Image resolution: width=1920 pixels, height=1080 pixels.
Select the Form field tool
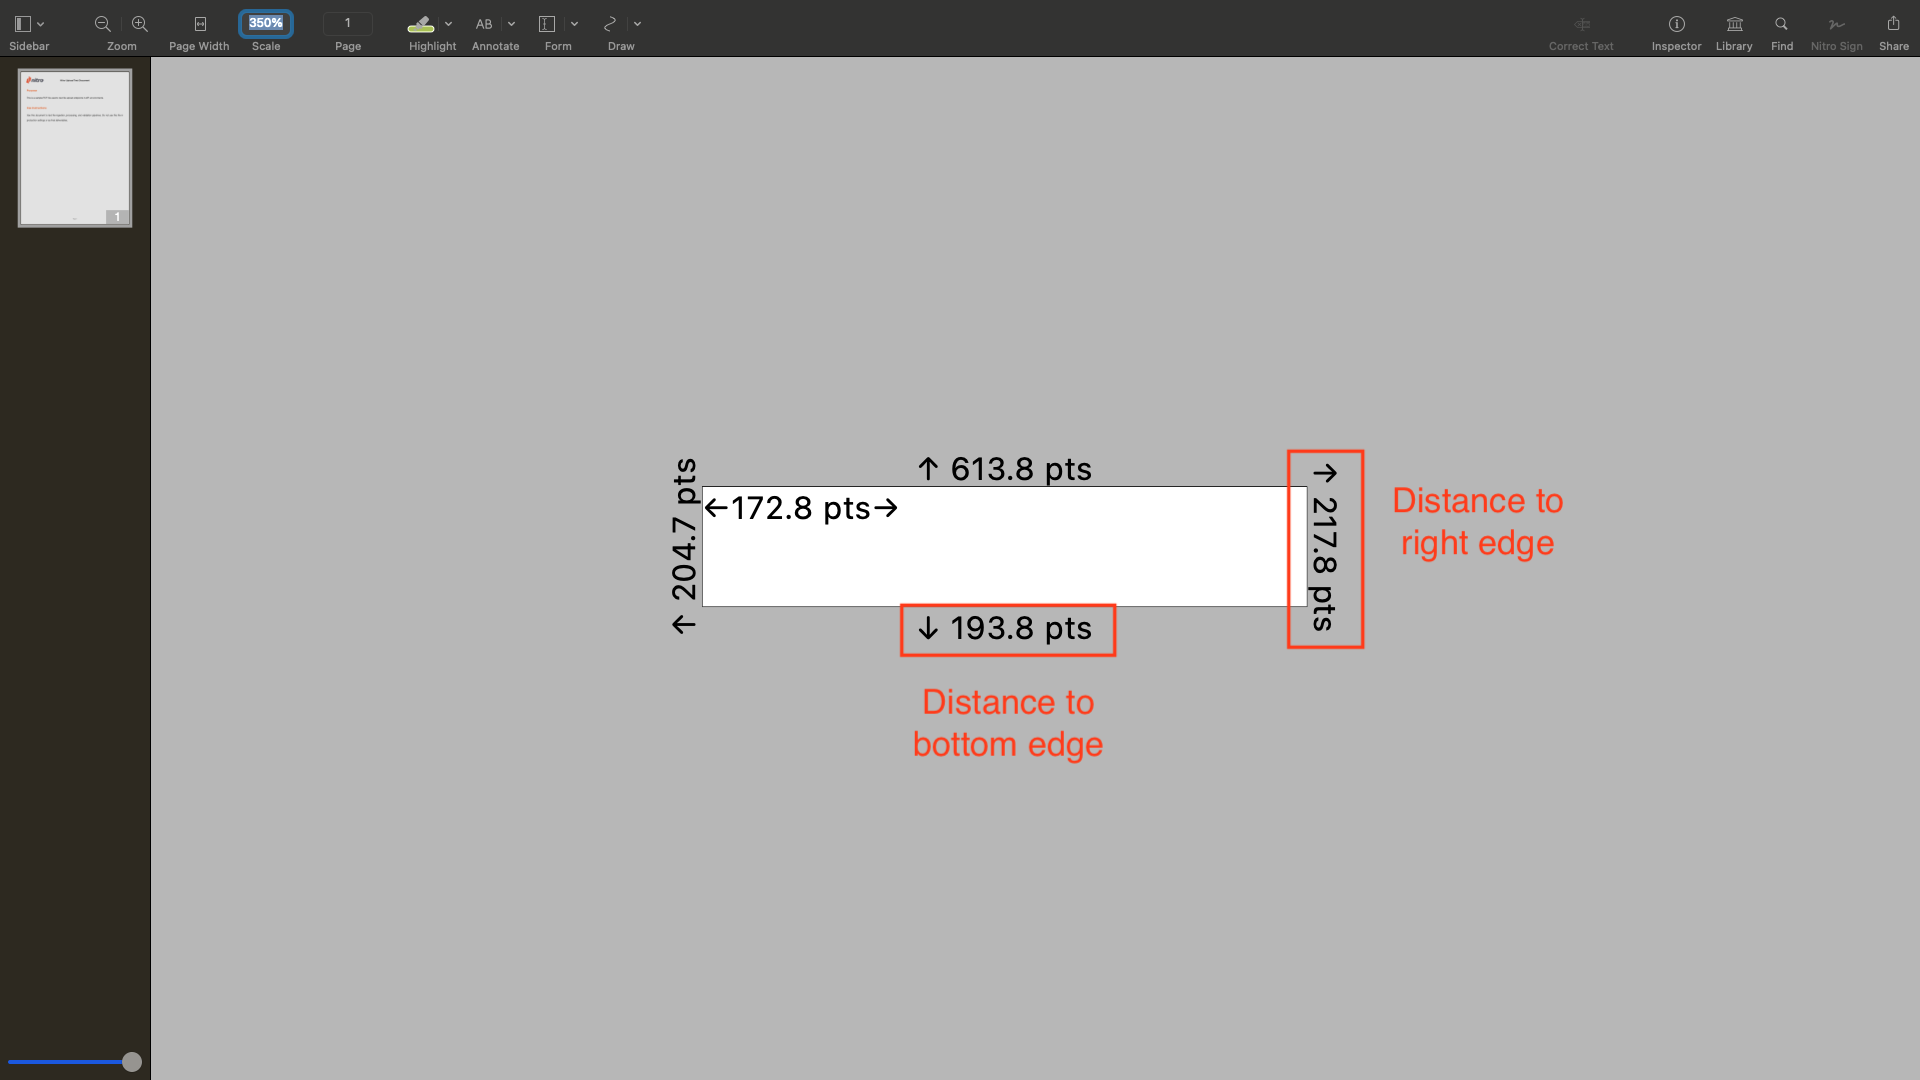547,24
